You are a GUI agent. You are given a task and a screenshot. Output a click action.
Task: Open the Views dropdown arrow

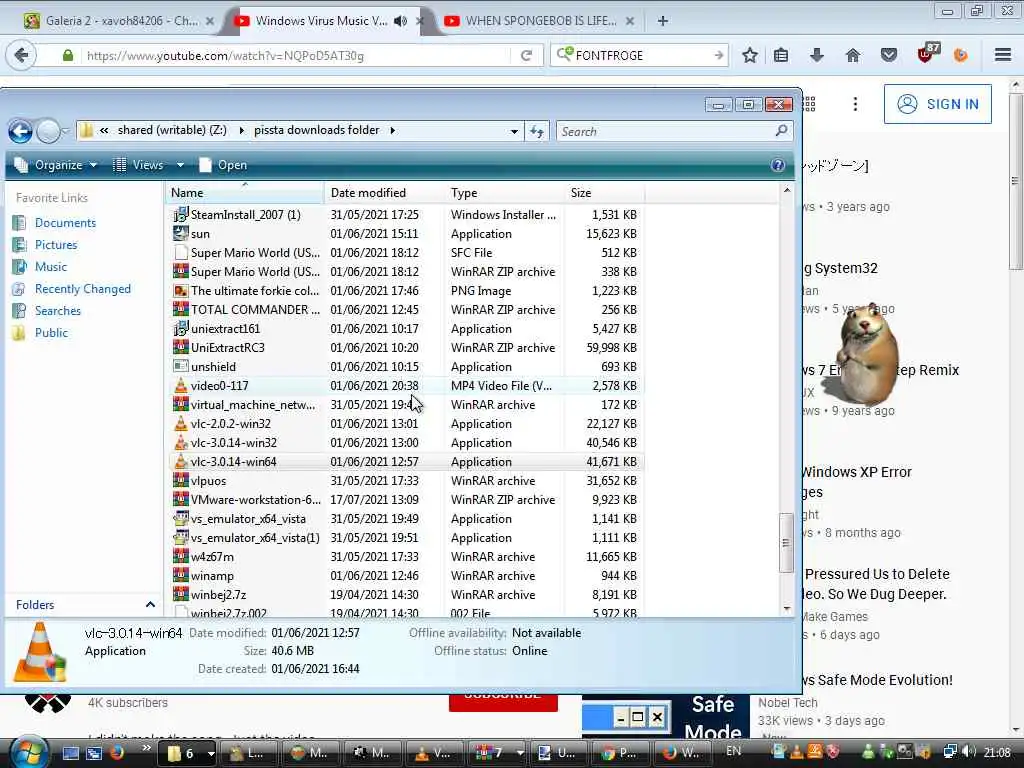[x=180, y=165]
